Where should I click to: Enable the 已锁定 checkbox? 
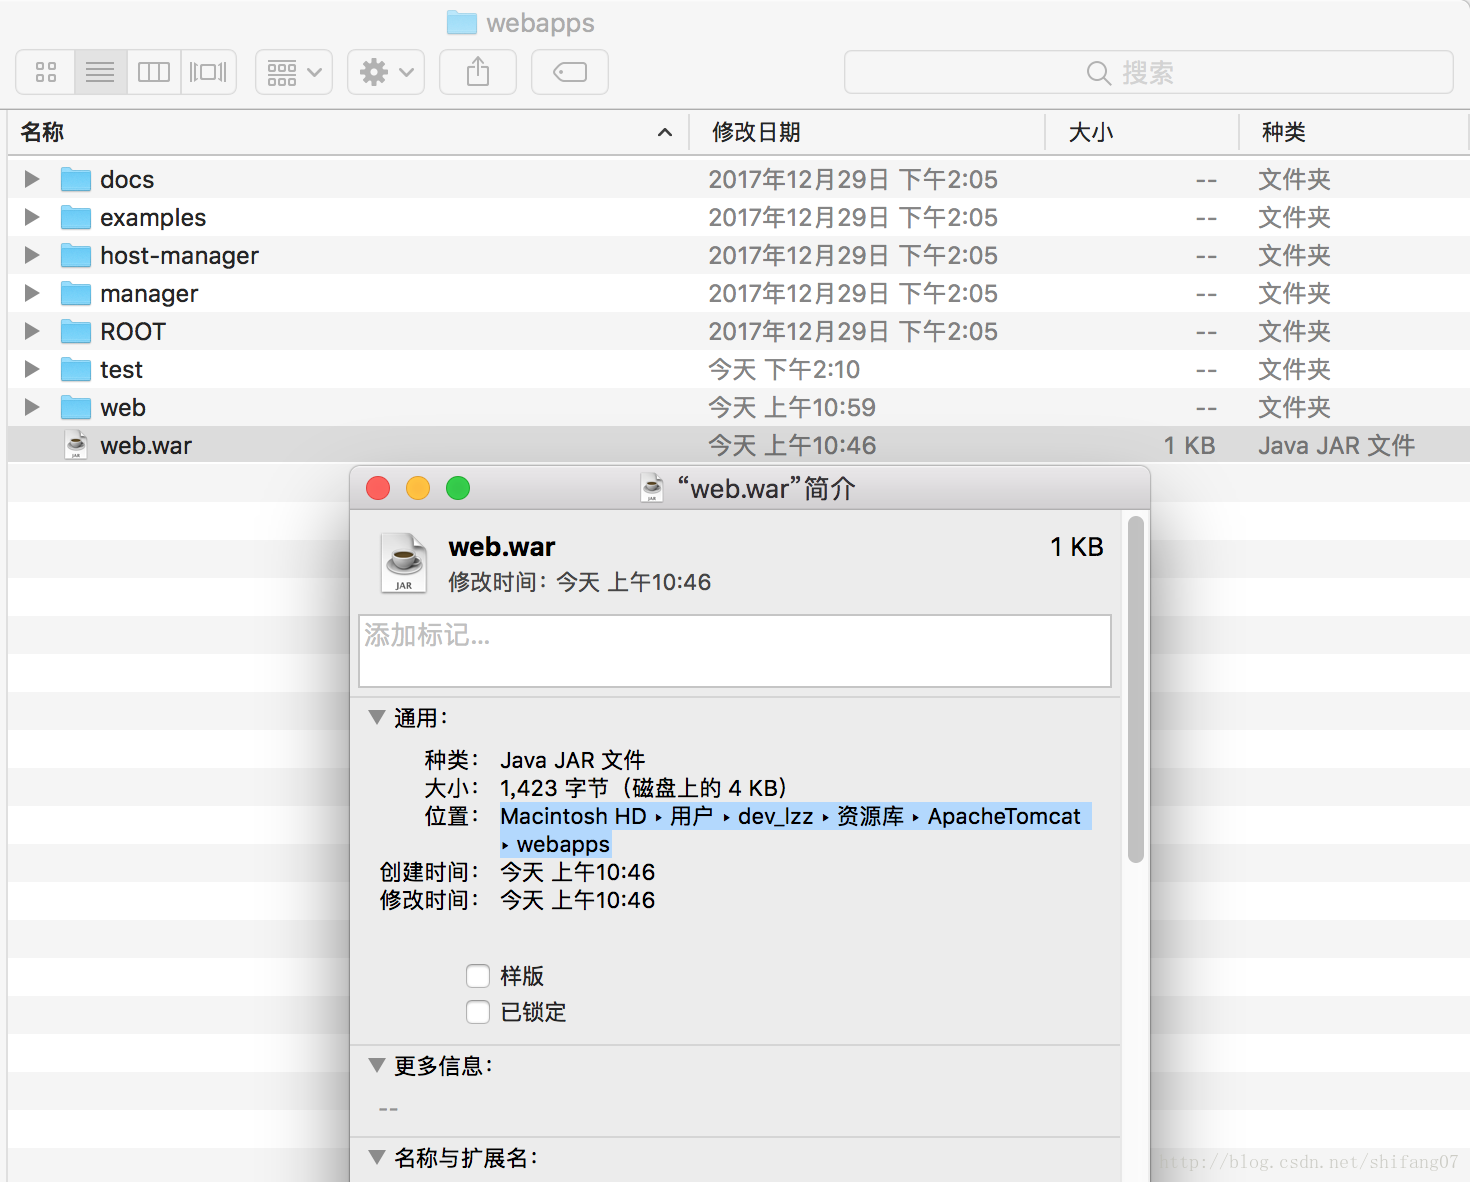(478, 1012)
